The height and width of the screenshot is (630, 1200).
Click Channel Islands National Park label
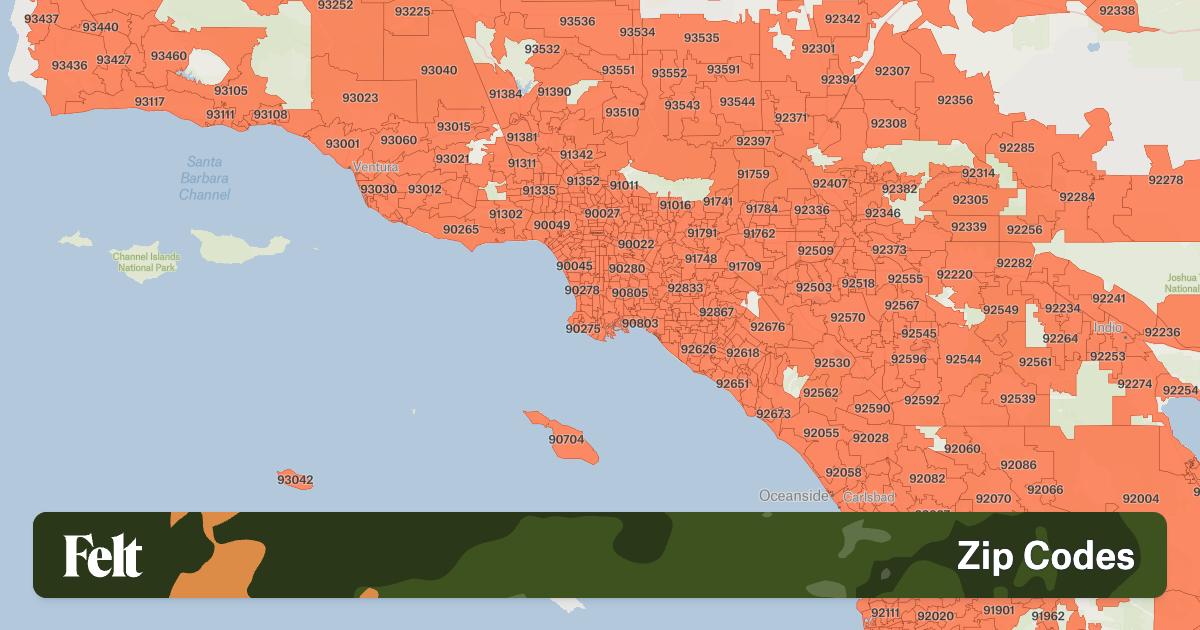tap(146, 262)
